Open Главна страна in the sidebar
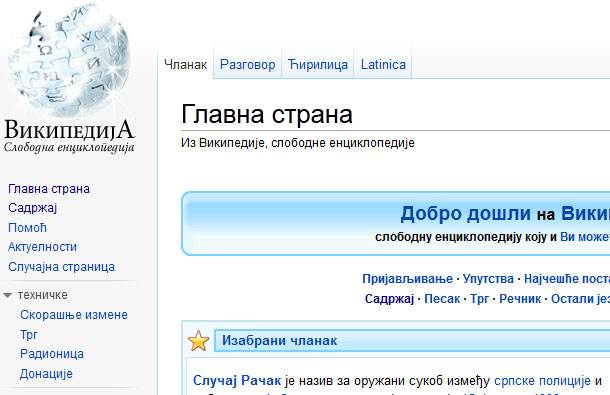The image size is (610, 395). click(x=49, y=189)
